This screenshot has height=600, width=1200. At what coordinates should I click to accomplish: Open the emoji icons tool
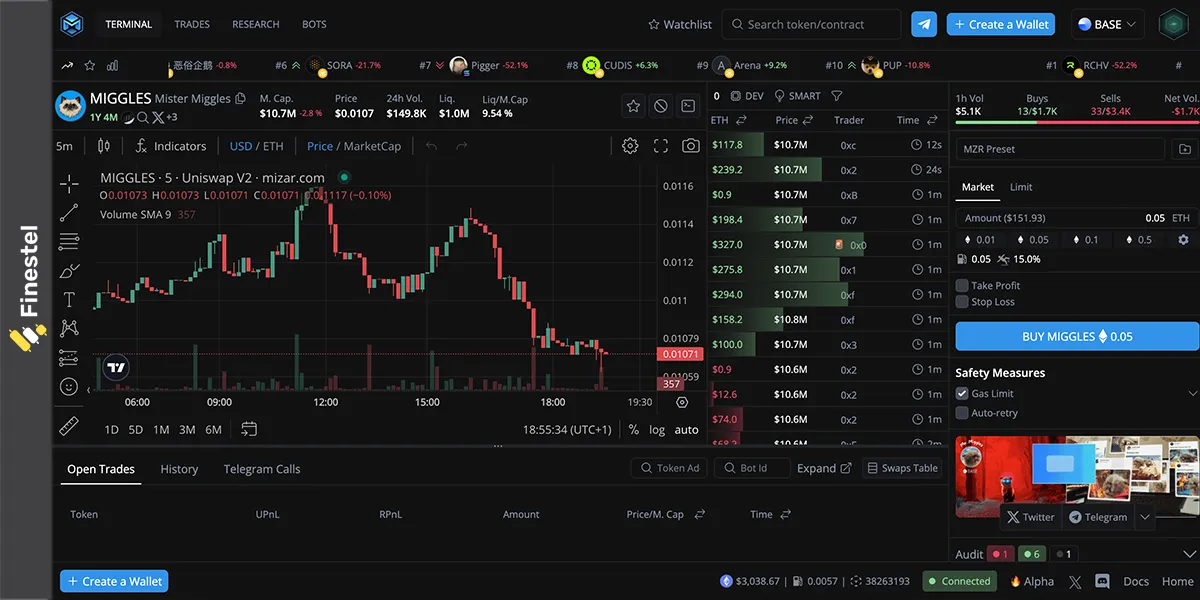pyautogui.click(x=69, y=386)
